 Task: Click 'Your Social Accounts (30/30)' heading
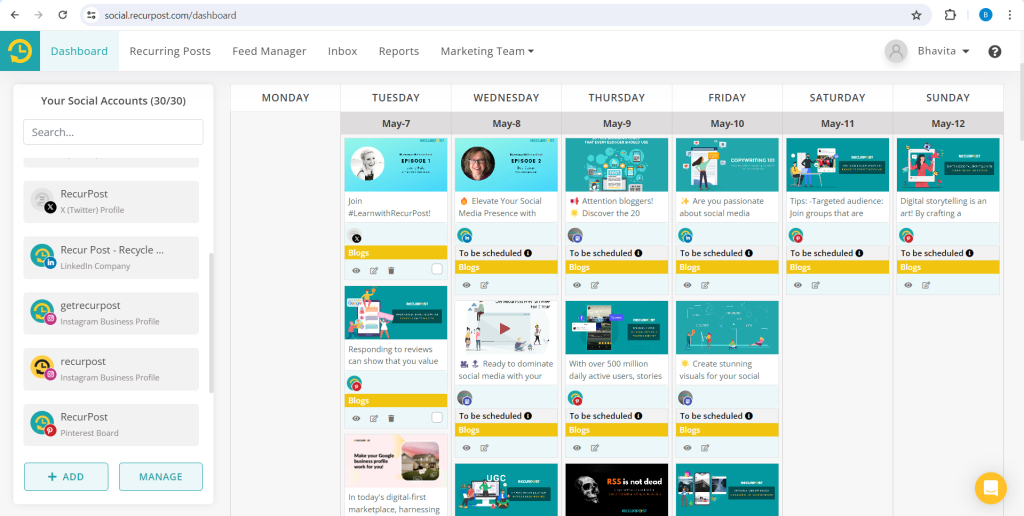[x=114, y=101]
